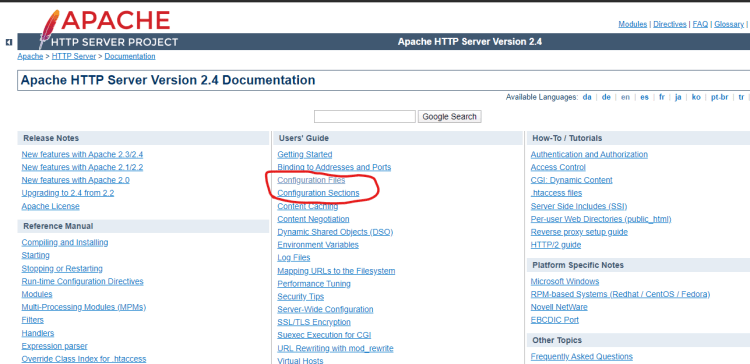The image size is (750, 364).
Task: Click the left arrow icon beside the header
Action: [x=9, y=43]
